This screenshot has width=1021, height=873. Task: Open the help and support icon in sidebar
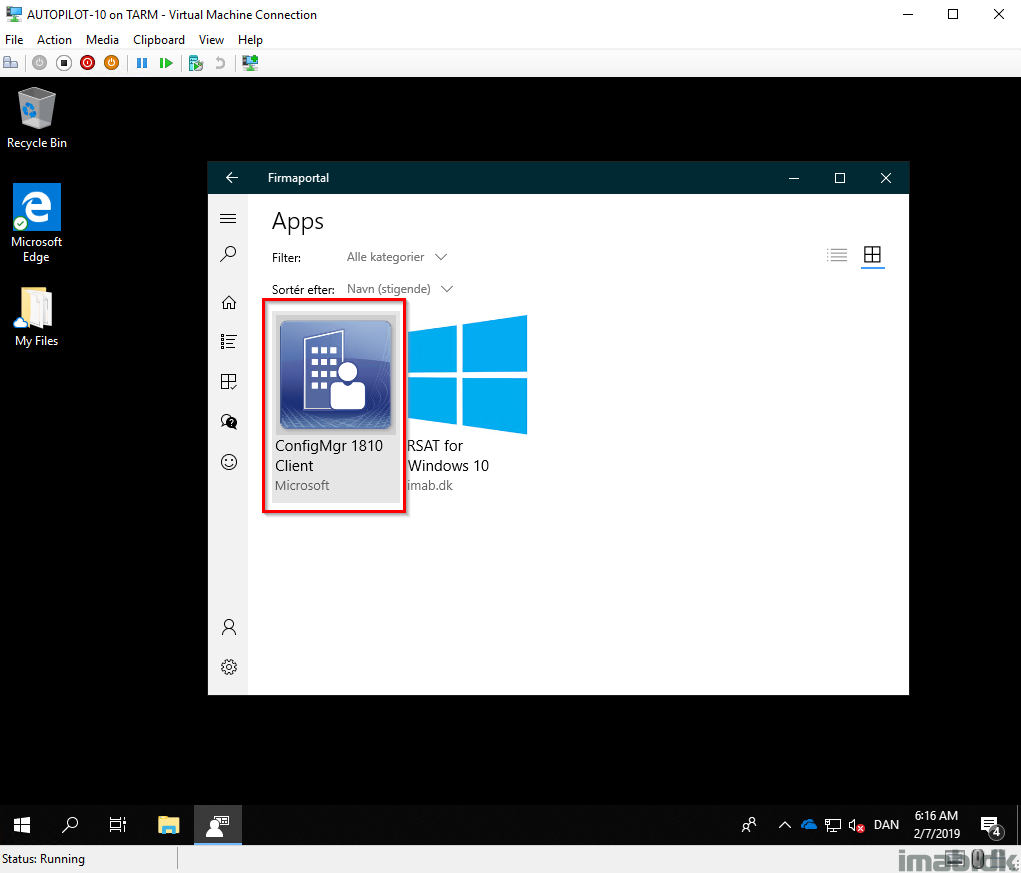coord(229,422)
